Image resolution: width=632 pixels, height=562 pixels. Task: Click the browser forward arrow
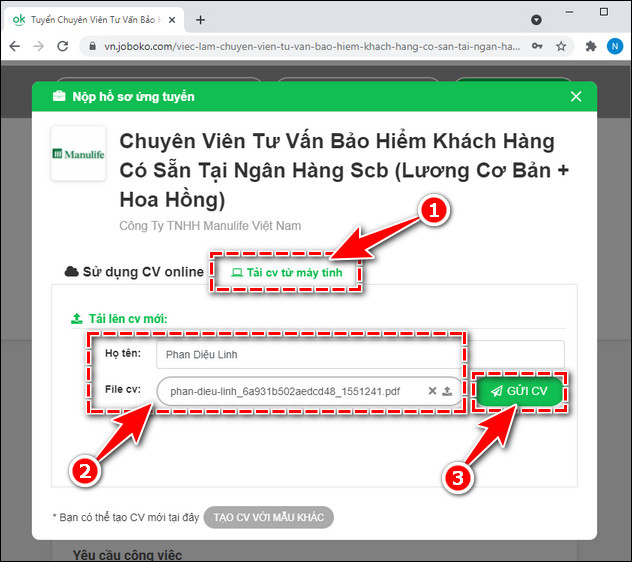coord(39,46)
